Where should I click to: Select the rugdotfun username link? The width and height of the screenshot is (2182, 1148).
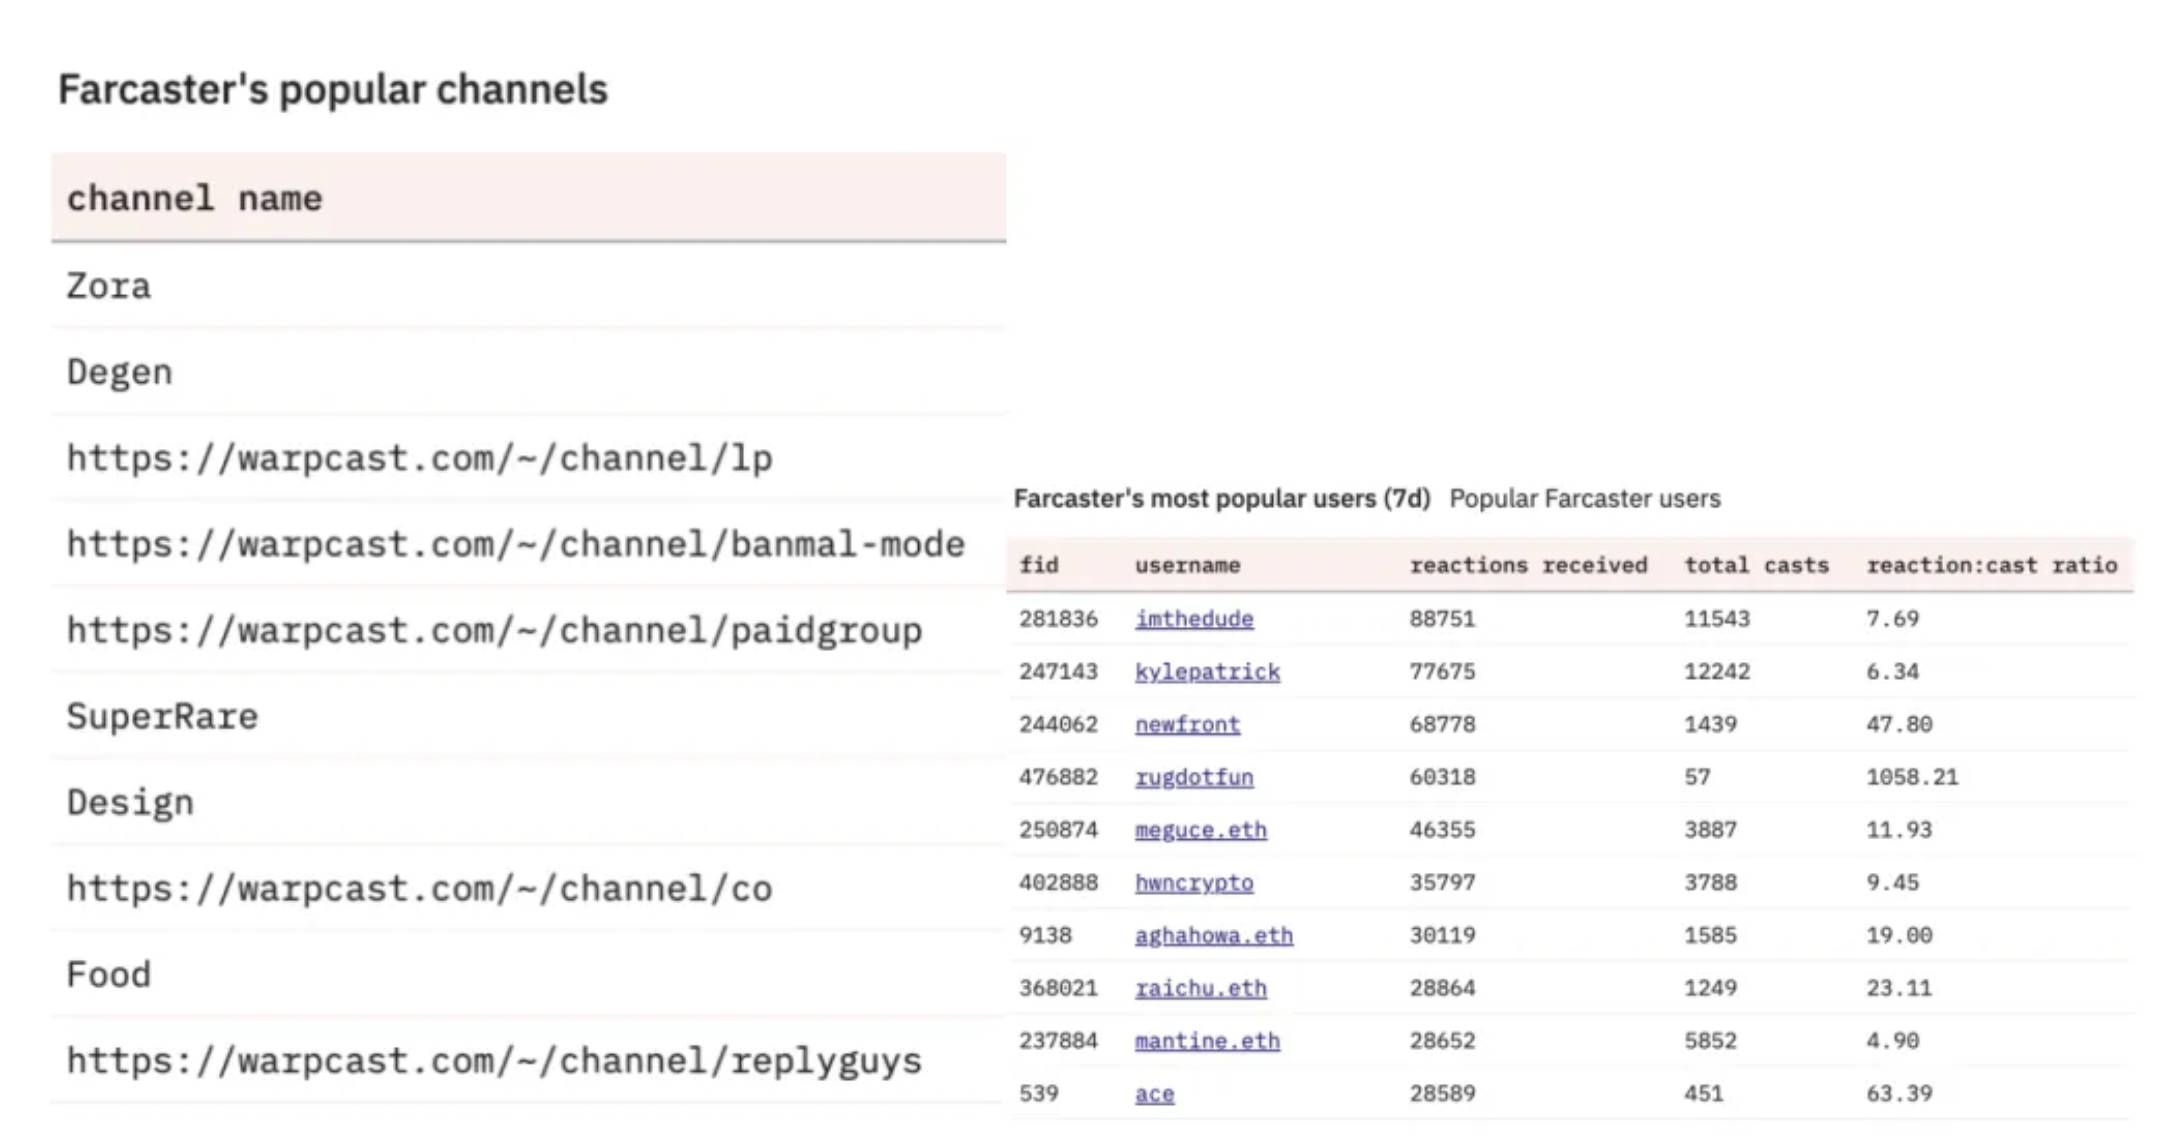1193,778
